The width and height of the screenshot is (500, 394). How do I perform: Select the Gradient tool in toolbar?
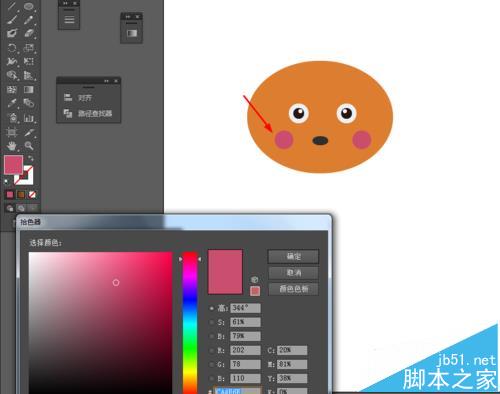pyautogui.click(x=29, y=89)
